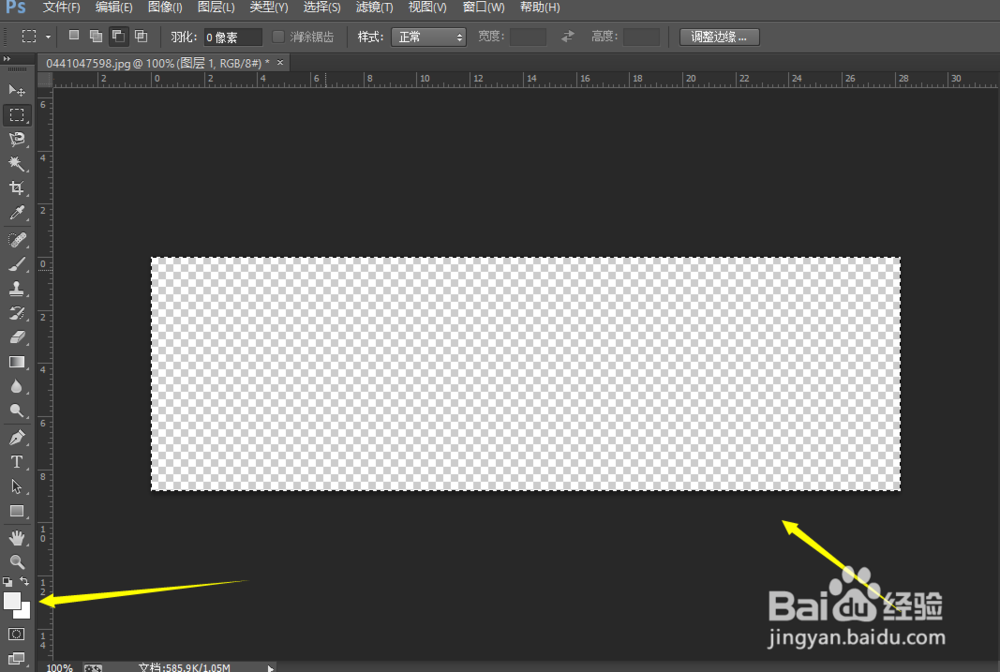The image size is (1000, 672).
Task: Select the Horizontal Type tool
Action: [x=17, y=462]
